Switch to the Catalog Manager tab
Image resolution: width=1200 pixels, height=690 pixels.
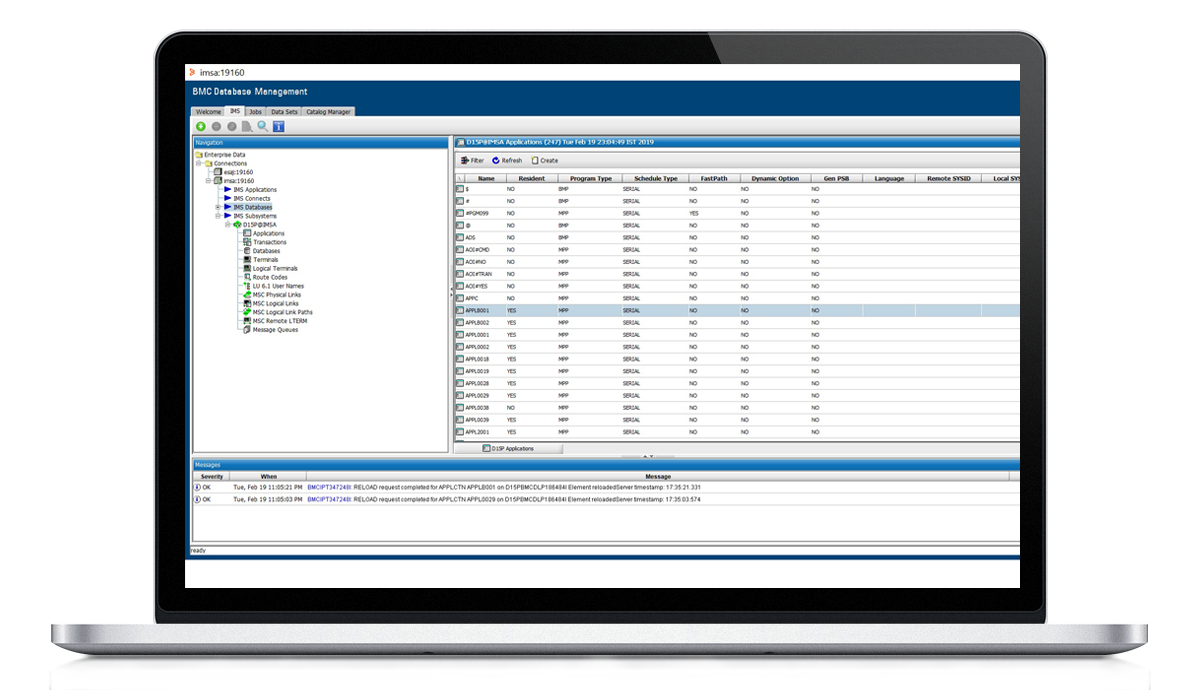(x=328, y=112)
